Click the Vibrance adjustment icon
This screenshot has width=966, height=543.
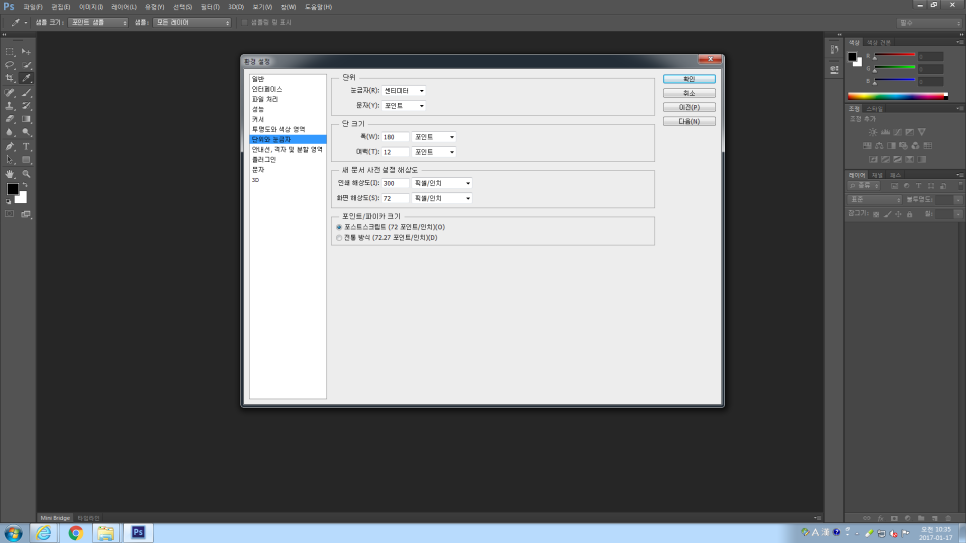click(922, 132)
